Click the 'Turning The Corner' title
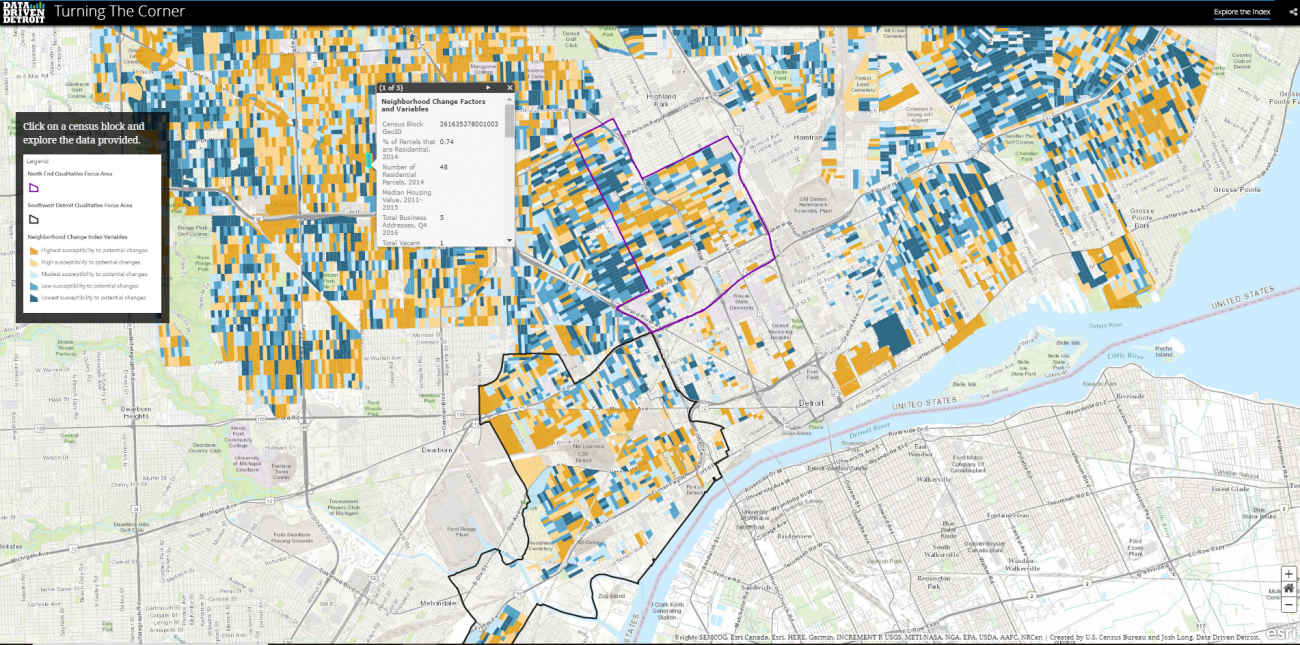This screenshot has width=1300, height=645. pos(119,12)
